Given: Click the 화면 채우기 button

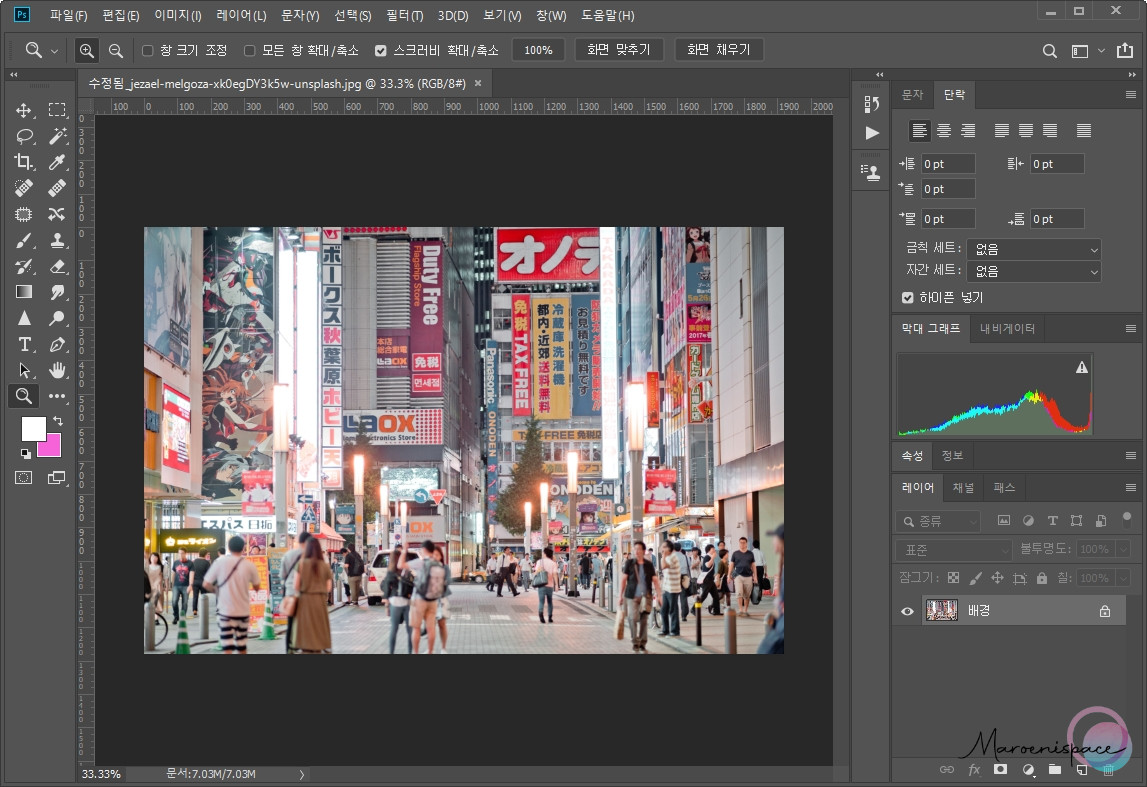Looking at the screenshot, I should tap(719, 50).
